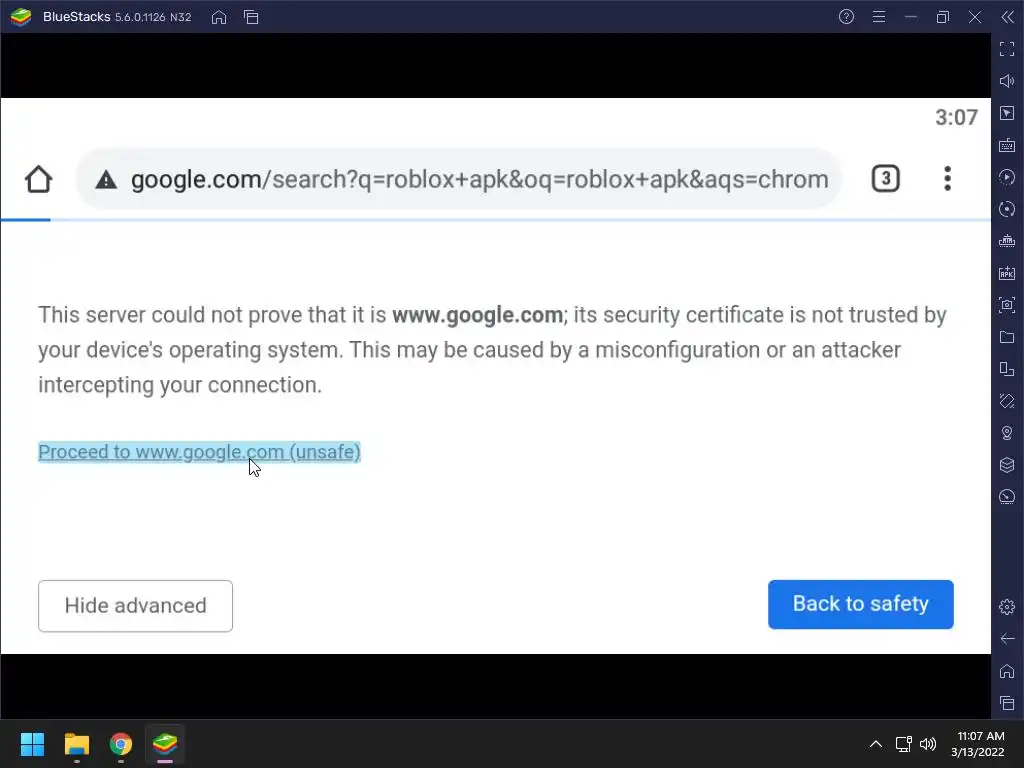This screenshot has height=768, width=1024.
Task: Open the taskbar clock and date
Action: click(x=978, y=744)
